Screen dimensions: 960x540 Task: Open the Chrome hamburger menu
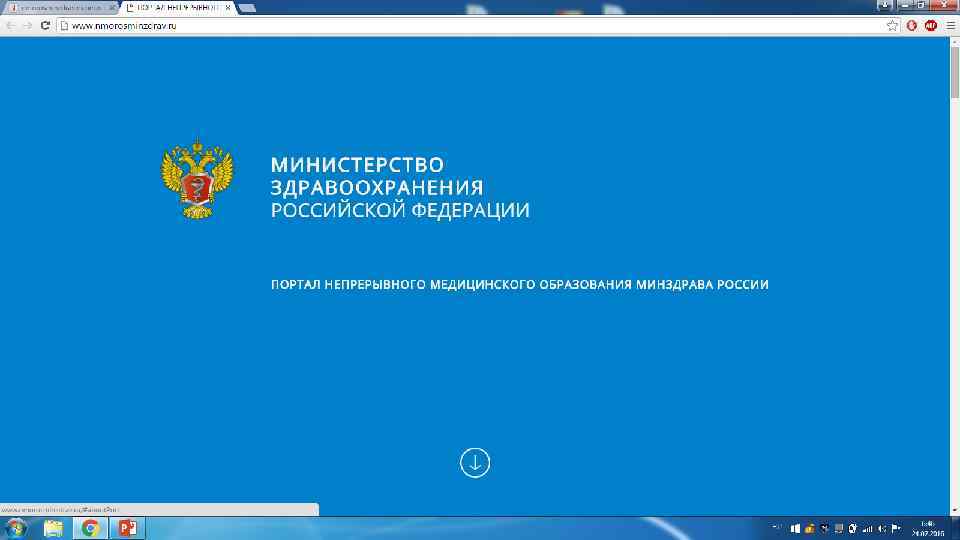coord(950,26)
